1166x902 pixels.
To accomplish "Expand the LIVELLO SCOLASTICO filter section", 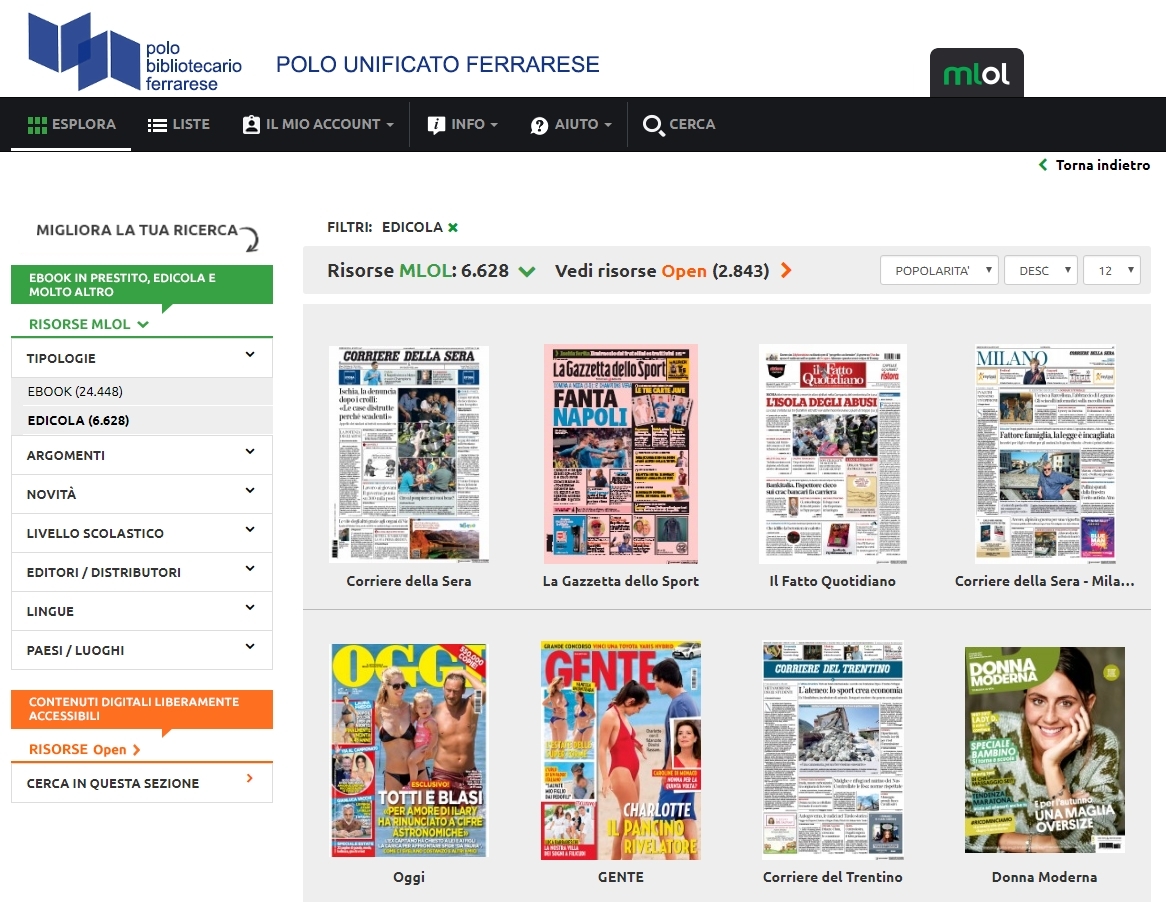I will (141, 533).
